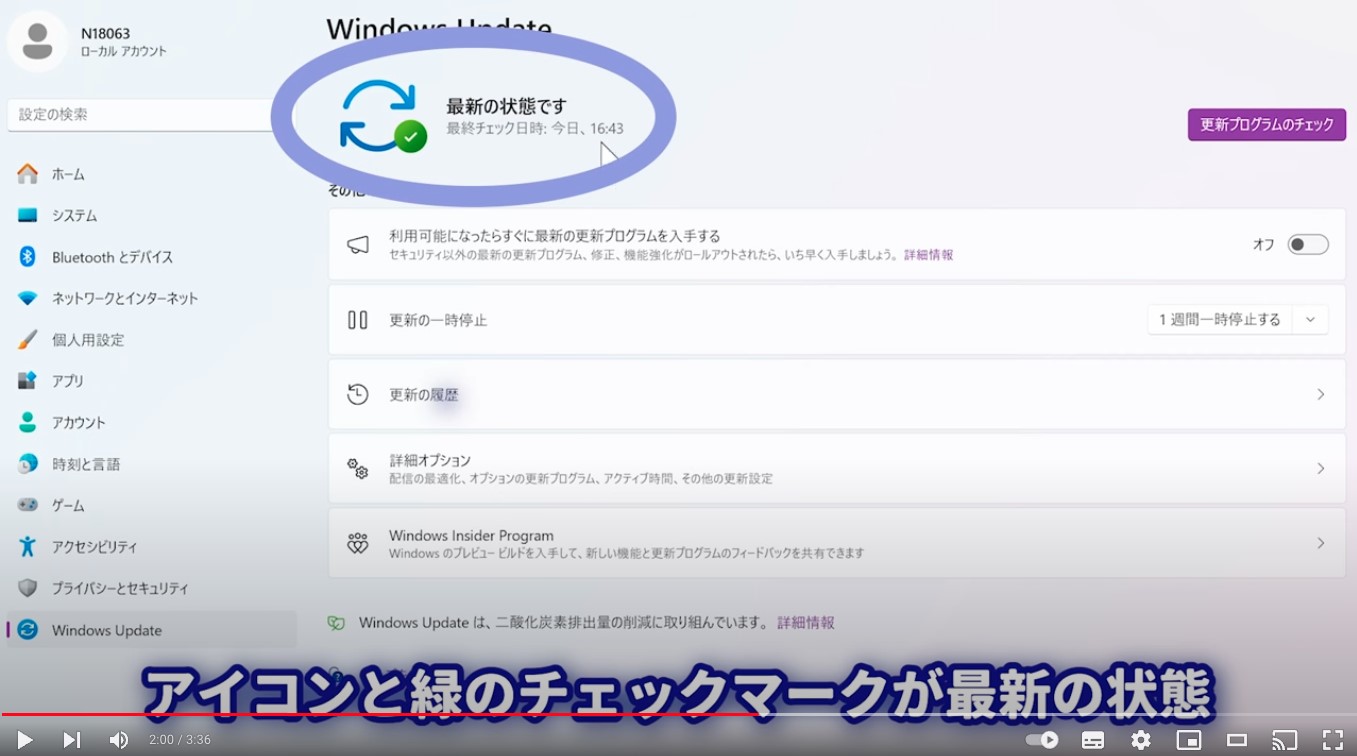
Task: Select Windows Update in the sidebar
Action: pyautogui.click(x=152, y=630)
